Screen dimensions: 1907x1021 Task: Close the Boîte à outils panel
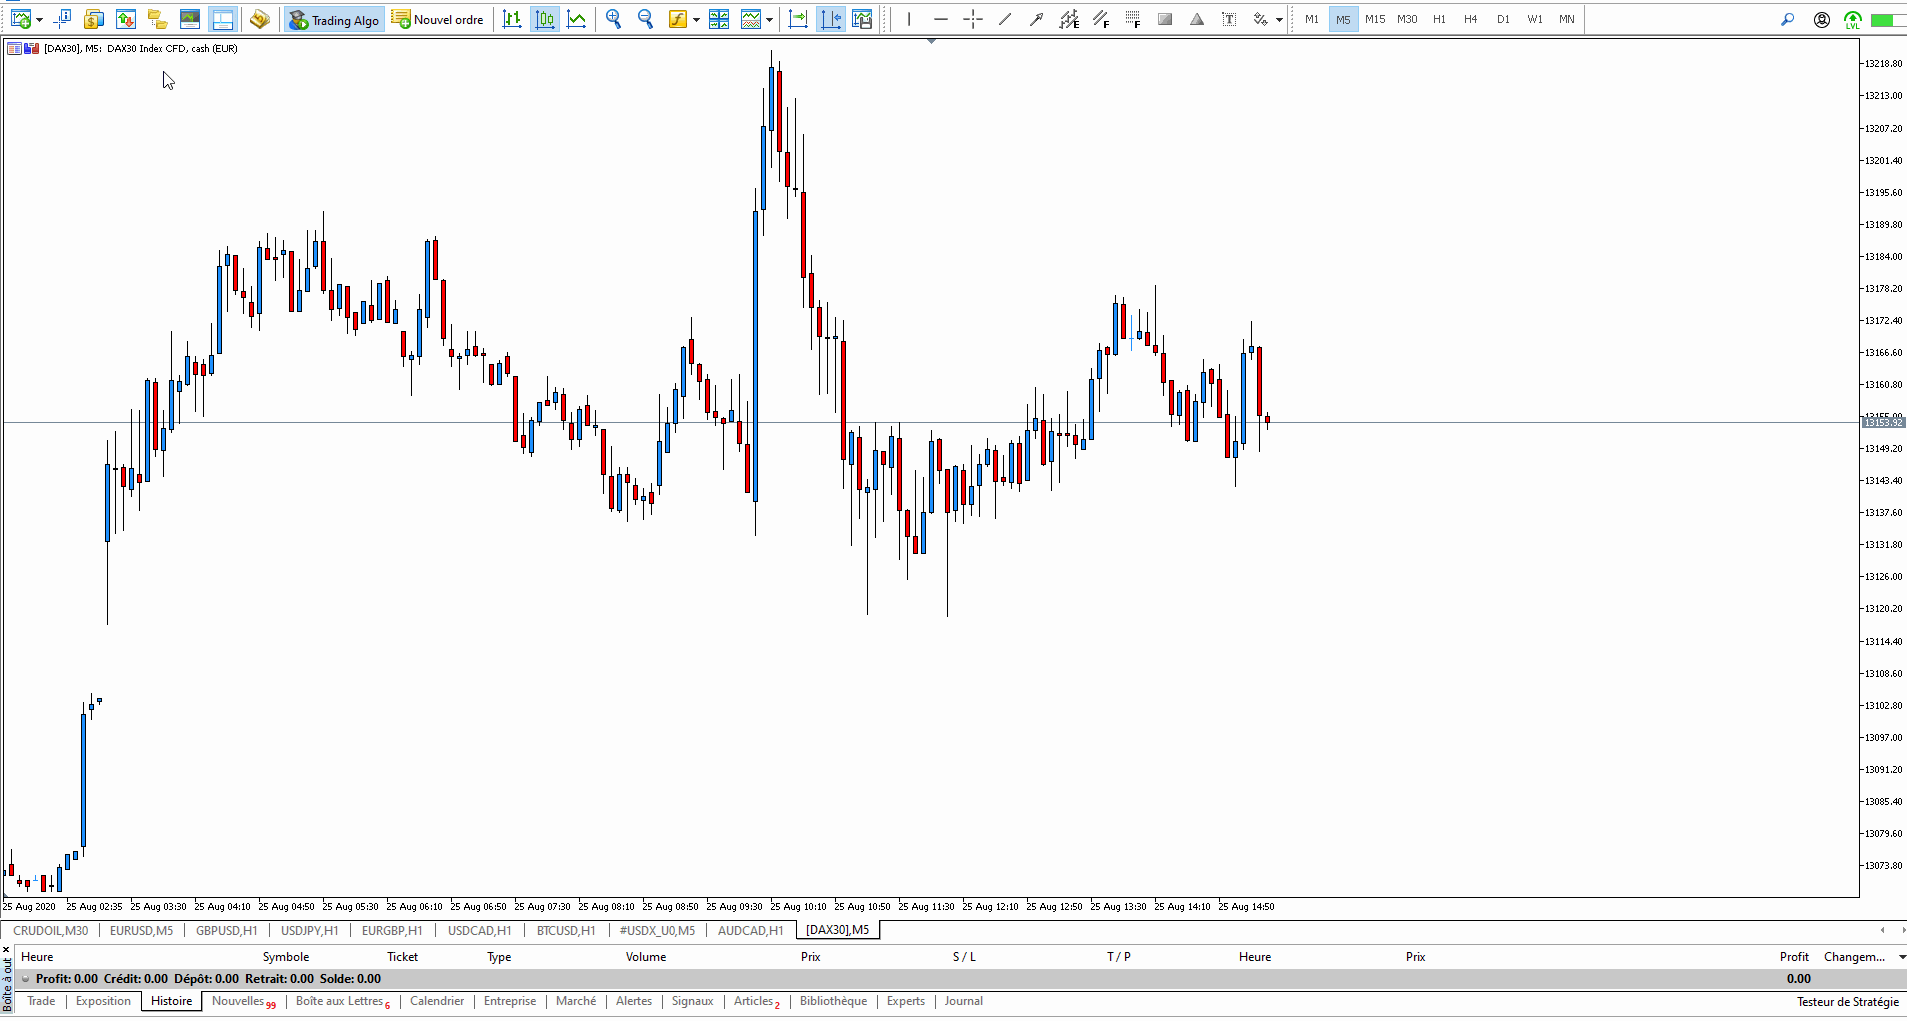click(x=6, y=950)
